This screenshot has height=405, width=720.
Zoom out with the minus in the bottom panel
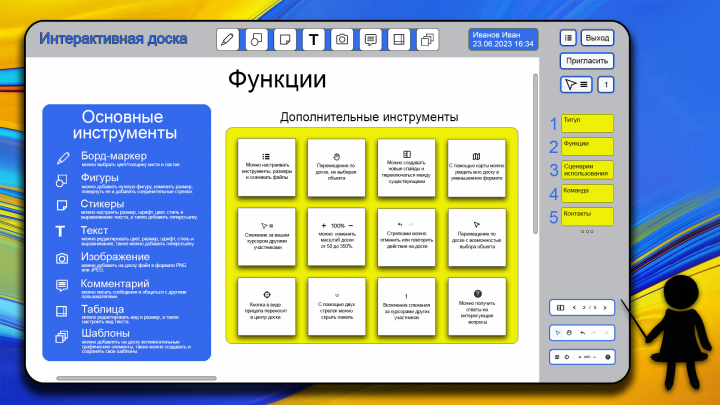tap(595, 357)
